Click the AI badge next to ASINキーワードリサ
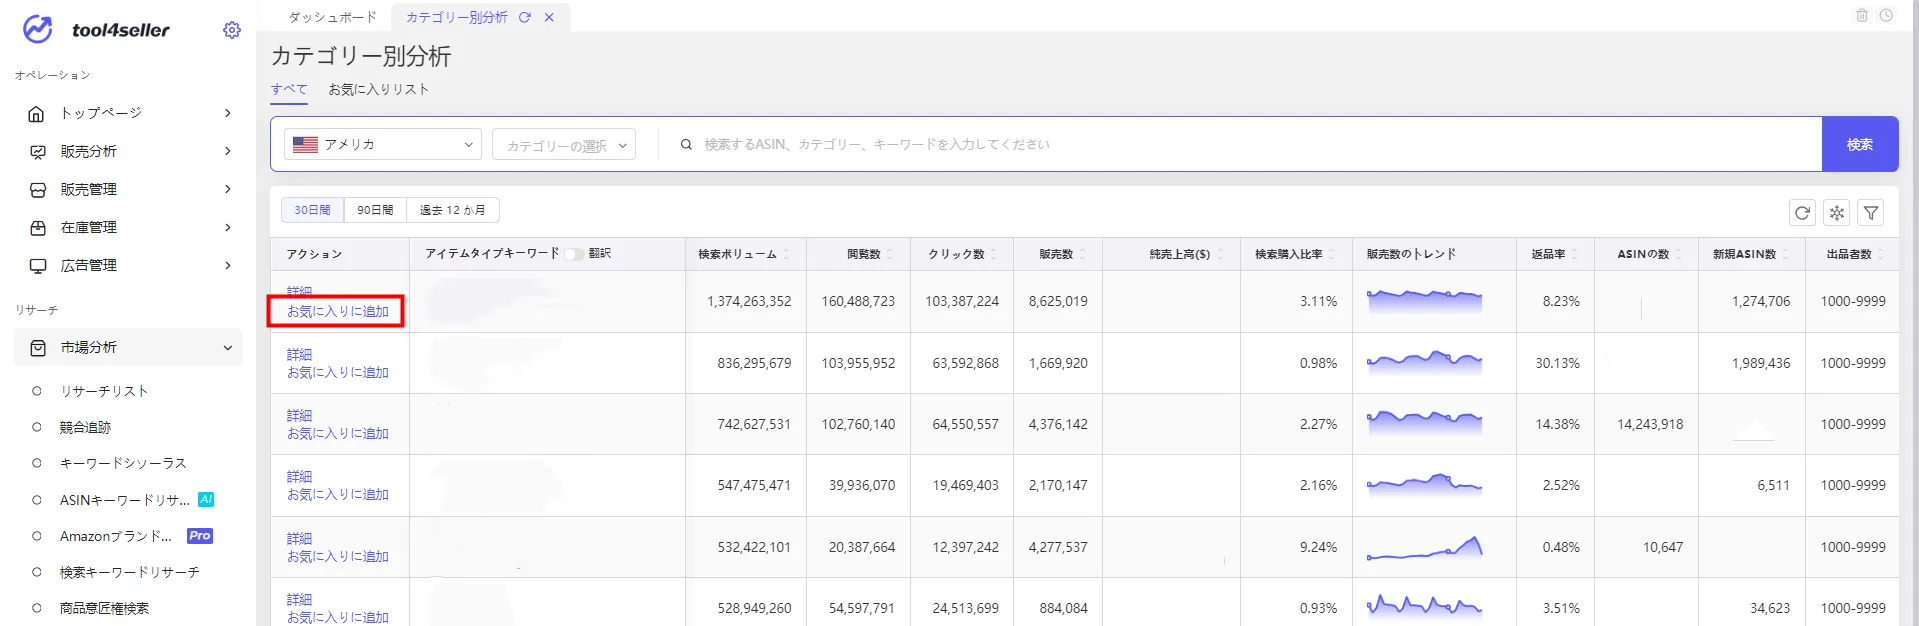This screenshot has width=1919, height=626. (206, 499)
